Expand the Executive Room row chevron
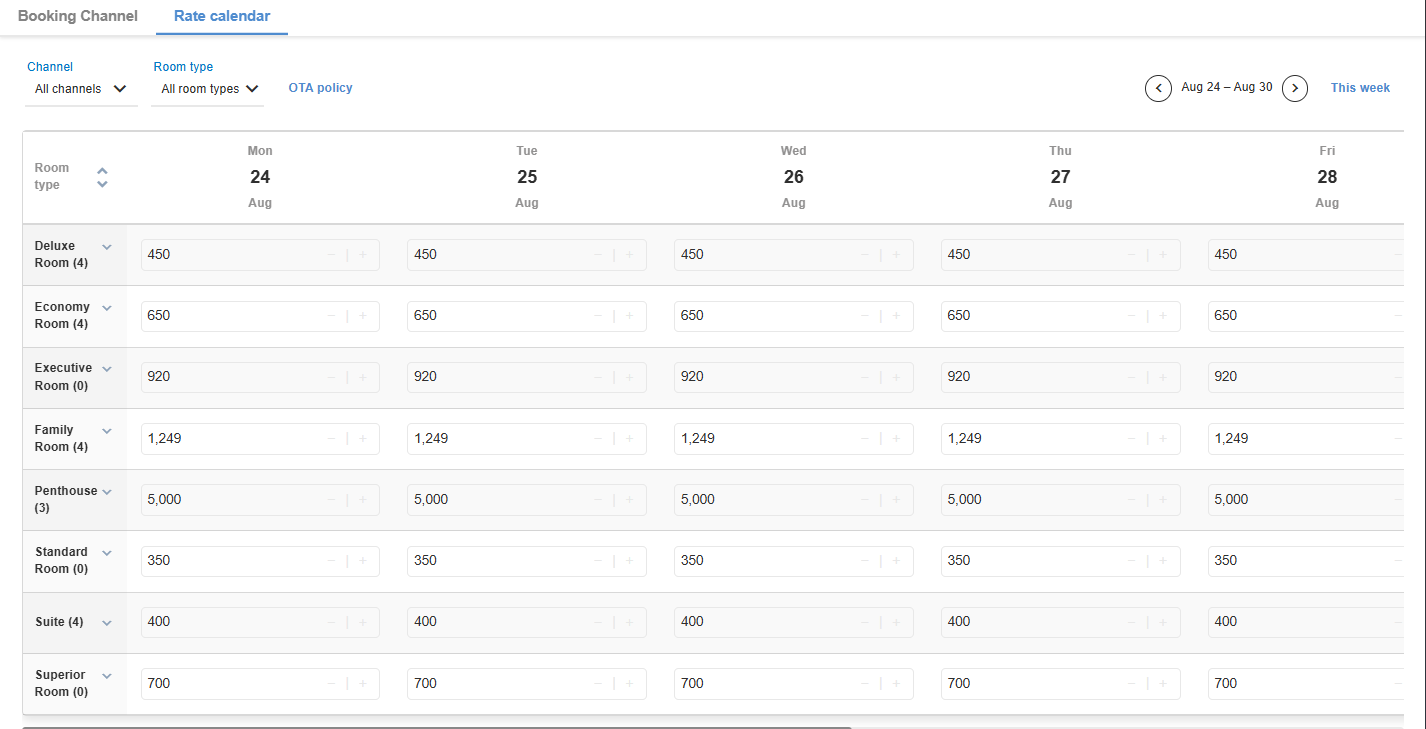 pos(107,369)
